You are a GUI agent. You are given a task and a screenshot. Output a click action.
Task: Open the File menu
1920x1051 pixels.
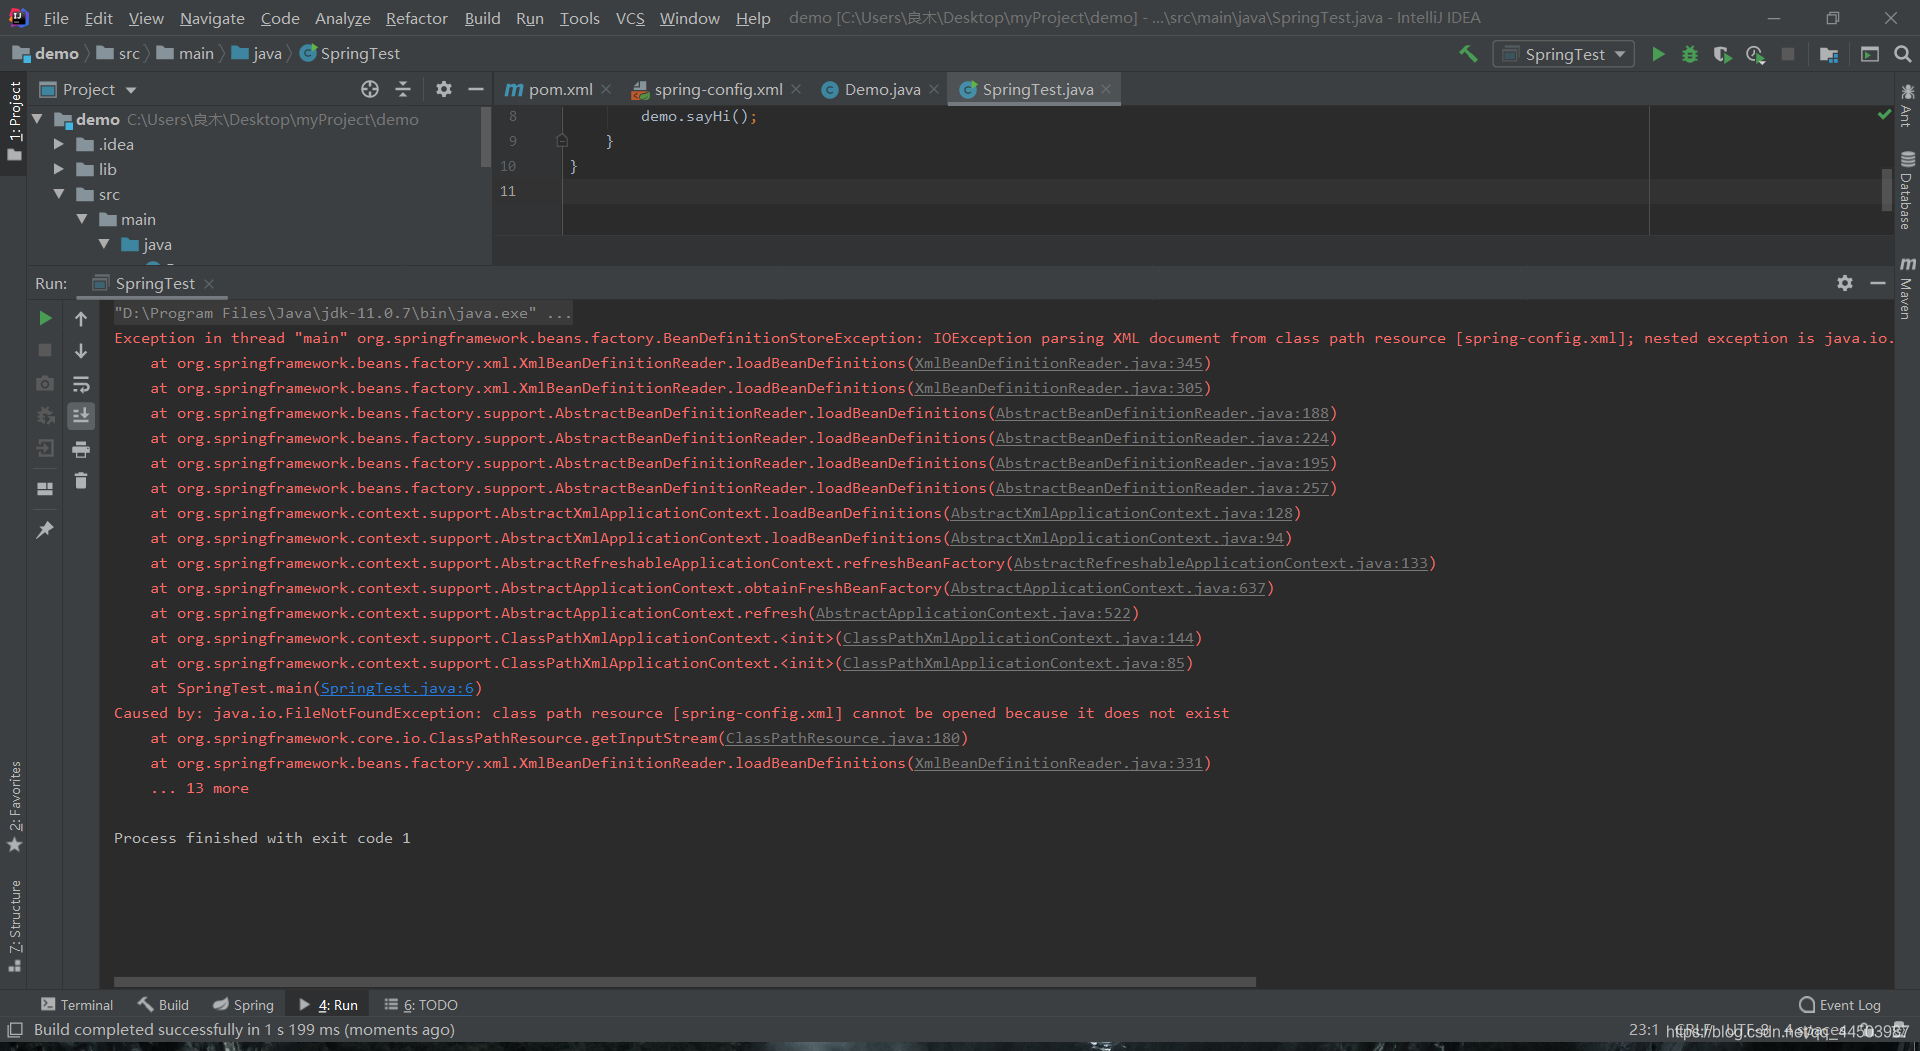pyautogui.click(x=56, y=18)
